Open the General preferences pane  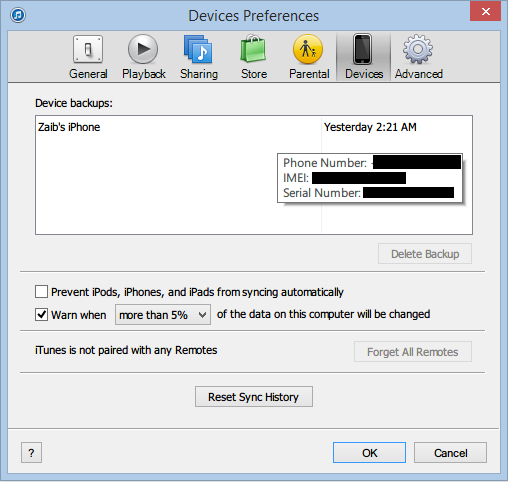88,57
